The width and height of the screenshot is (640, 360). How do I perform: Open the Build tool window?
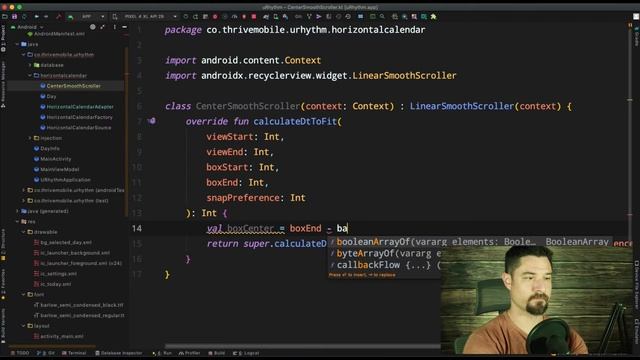point(217,353)
